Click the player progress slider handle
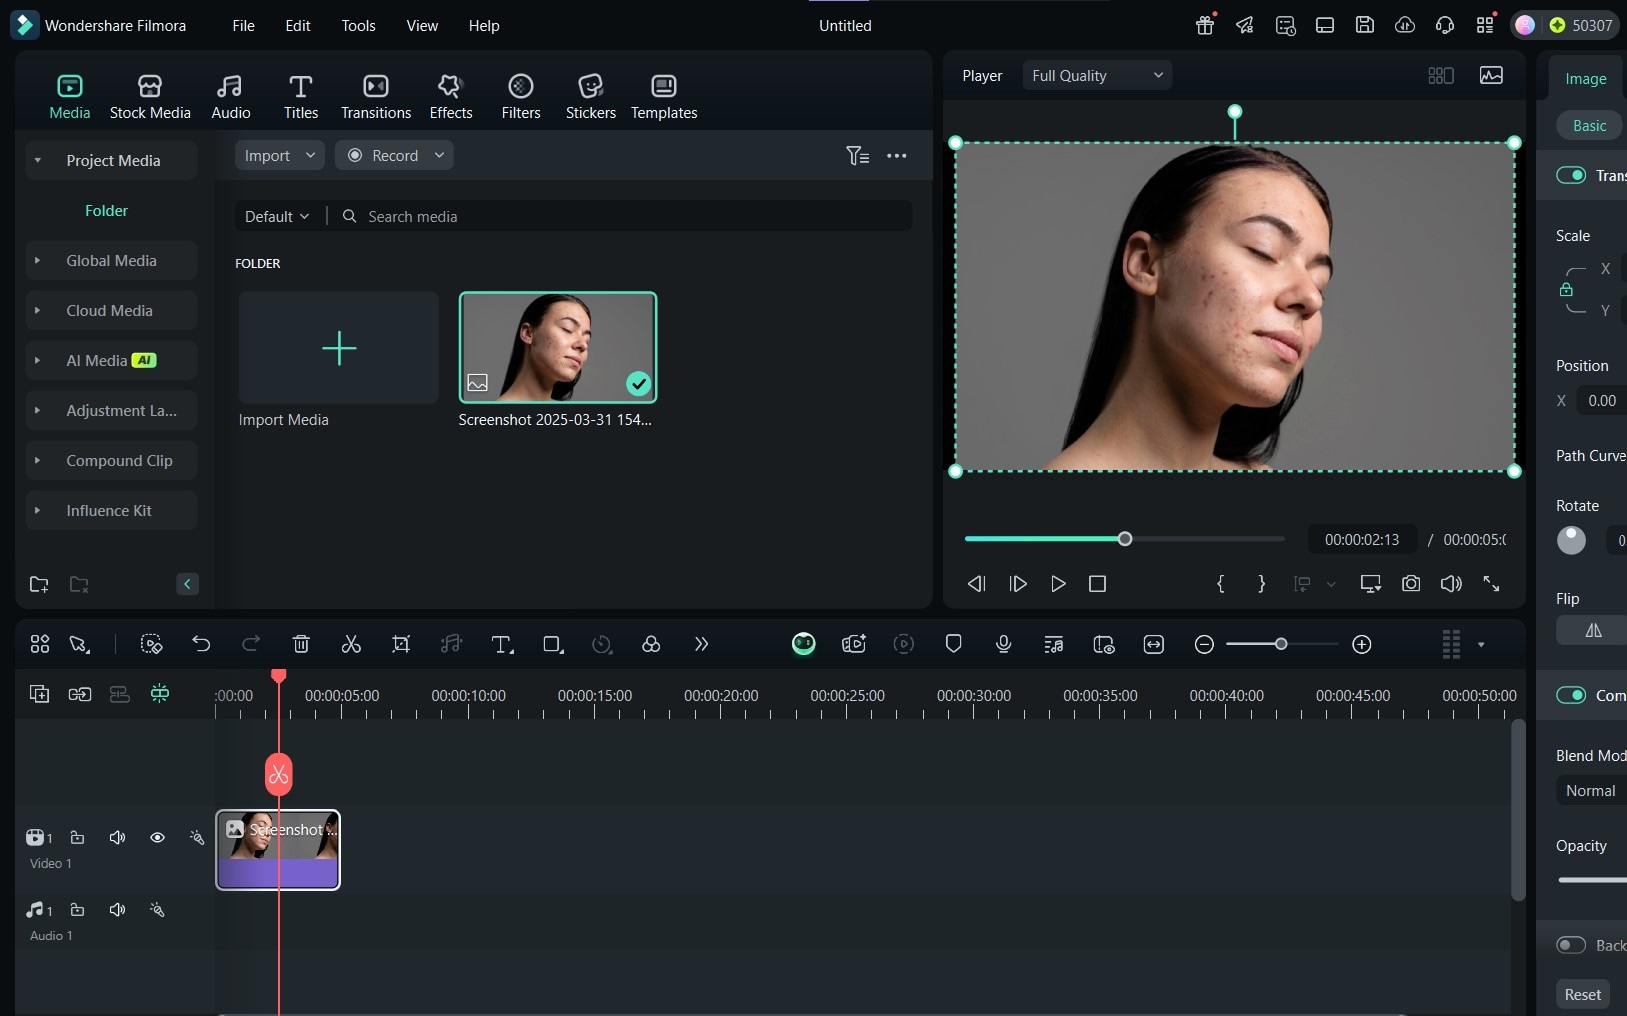 click(x=1125, y=539)
